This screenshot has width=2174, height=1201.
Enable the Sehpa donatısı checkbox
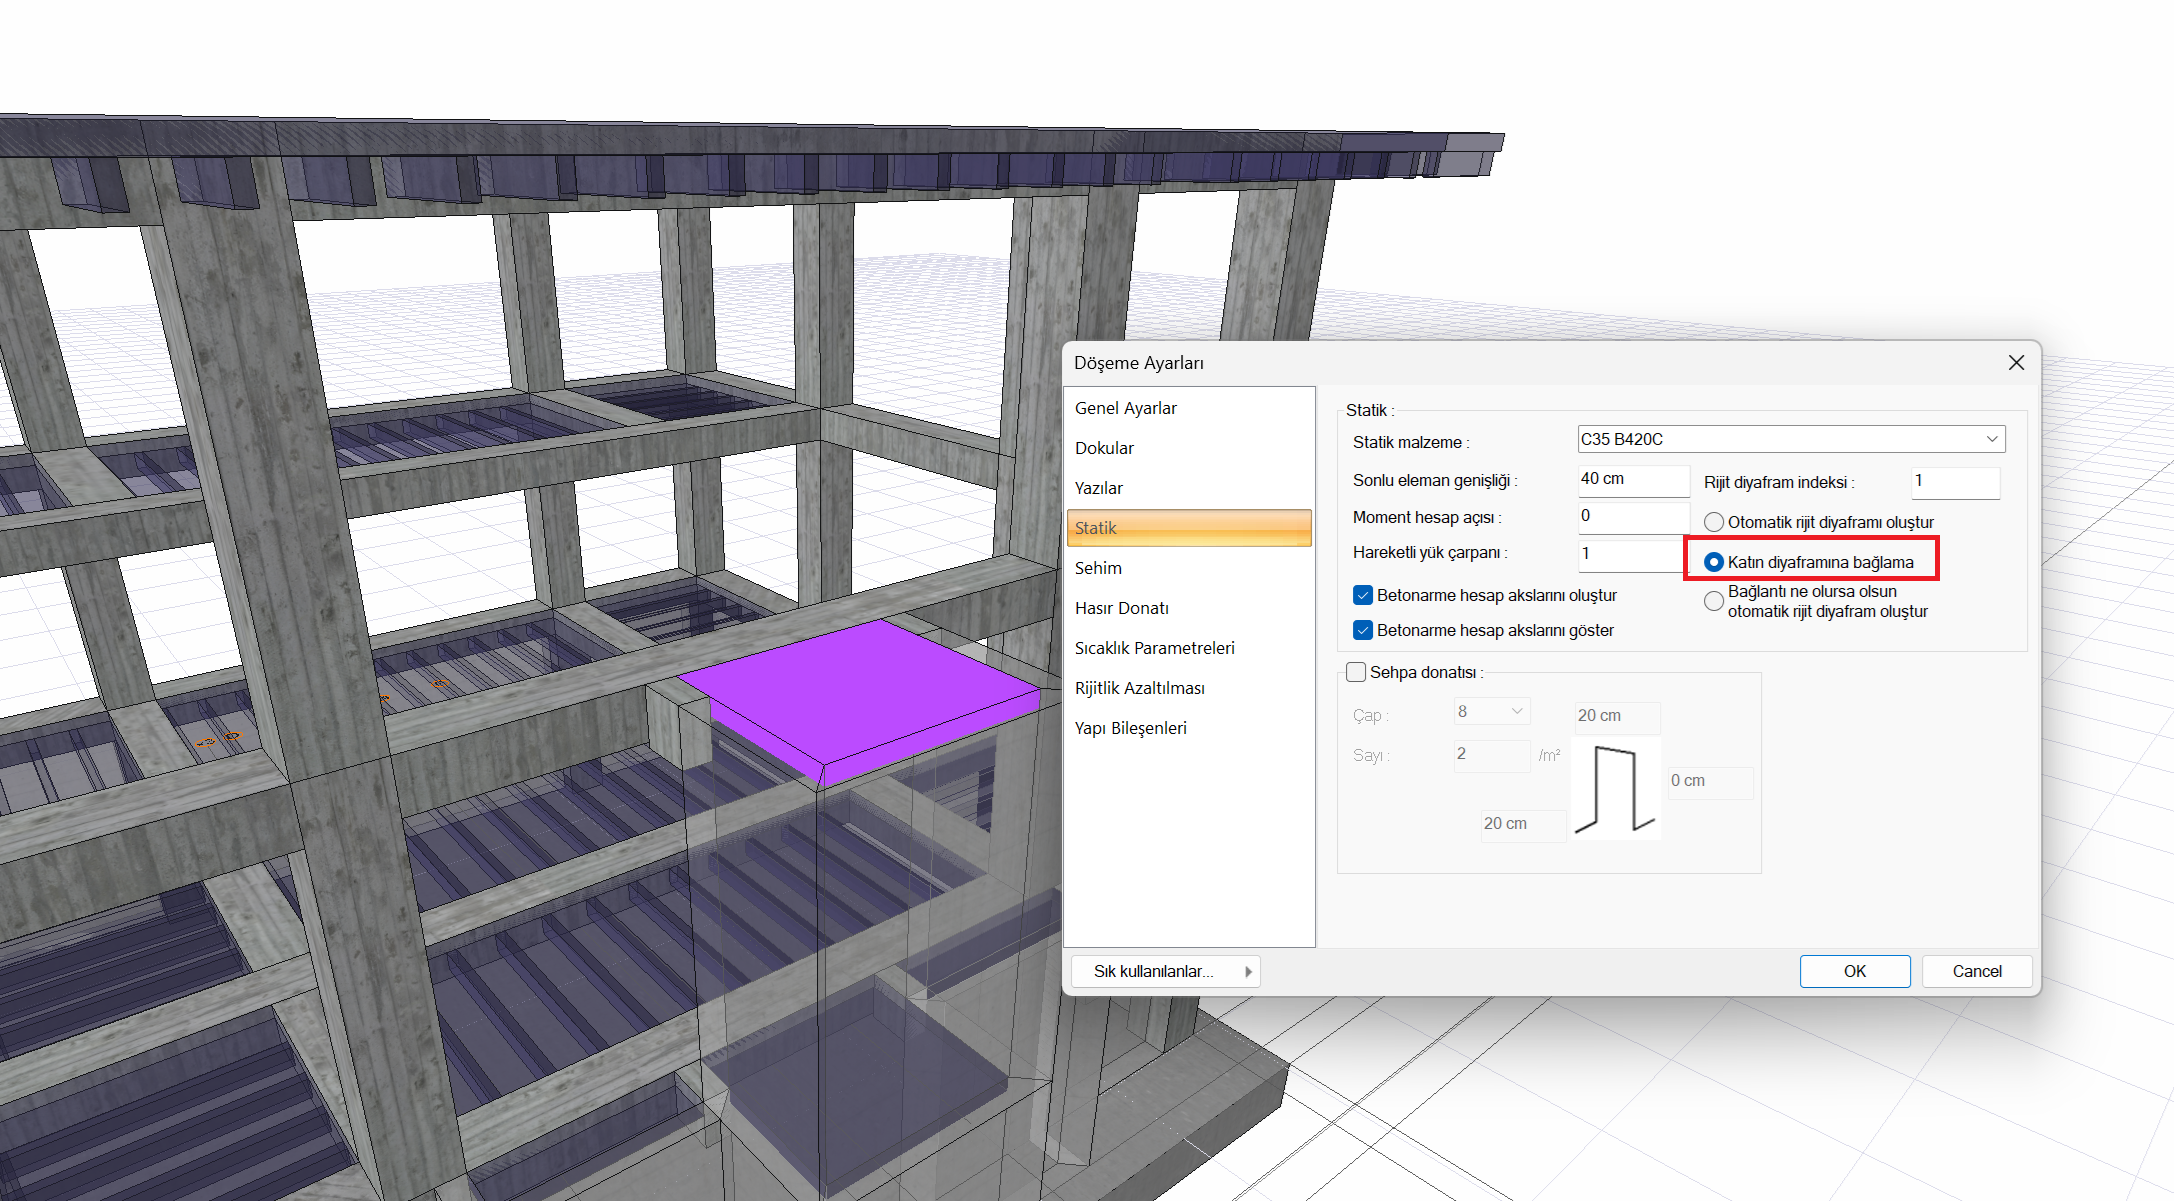[1356, 672]
